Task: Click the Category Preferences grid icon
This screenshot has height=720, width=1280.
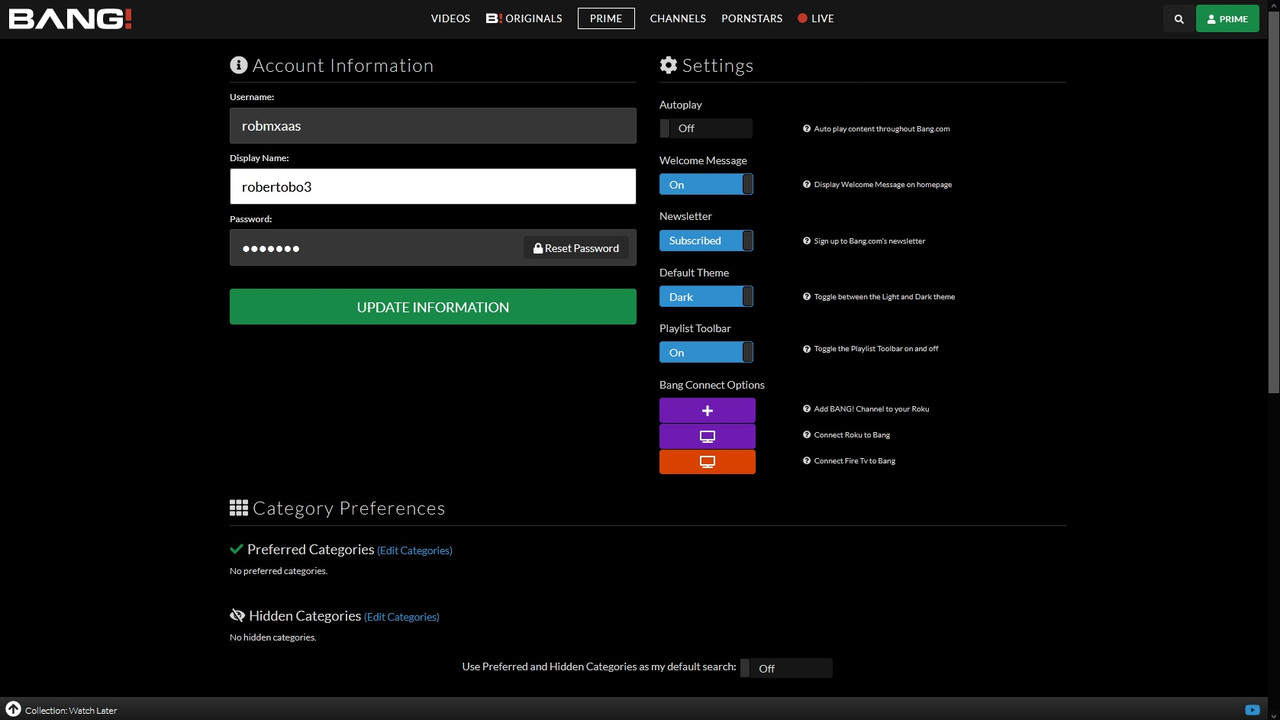Action: [238, 508]
